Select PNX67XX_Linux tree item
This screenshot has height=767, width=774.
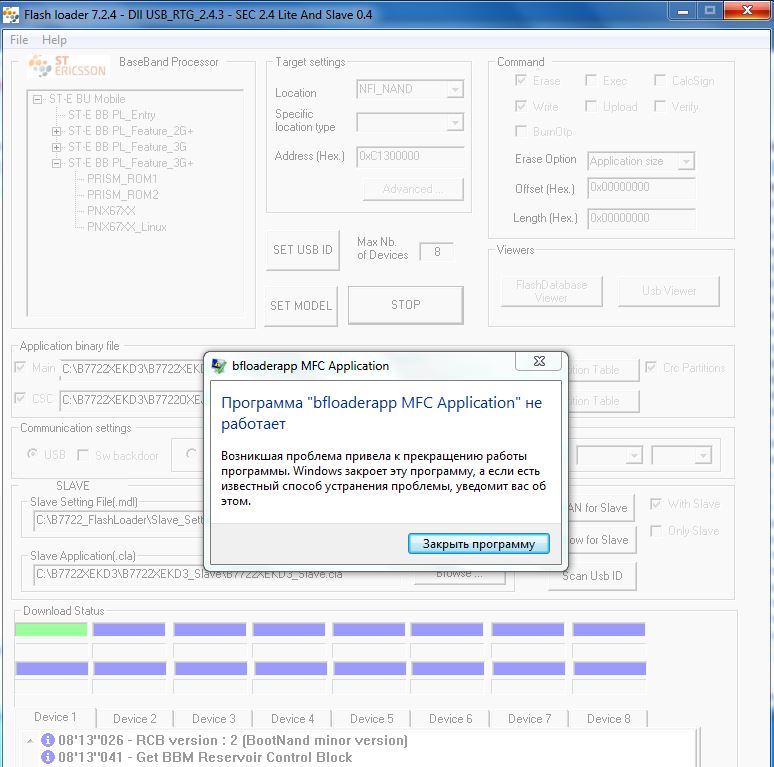pos(127,227)
